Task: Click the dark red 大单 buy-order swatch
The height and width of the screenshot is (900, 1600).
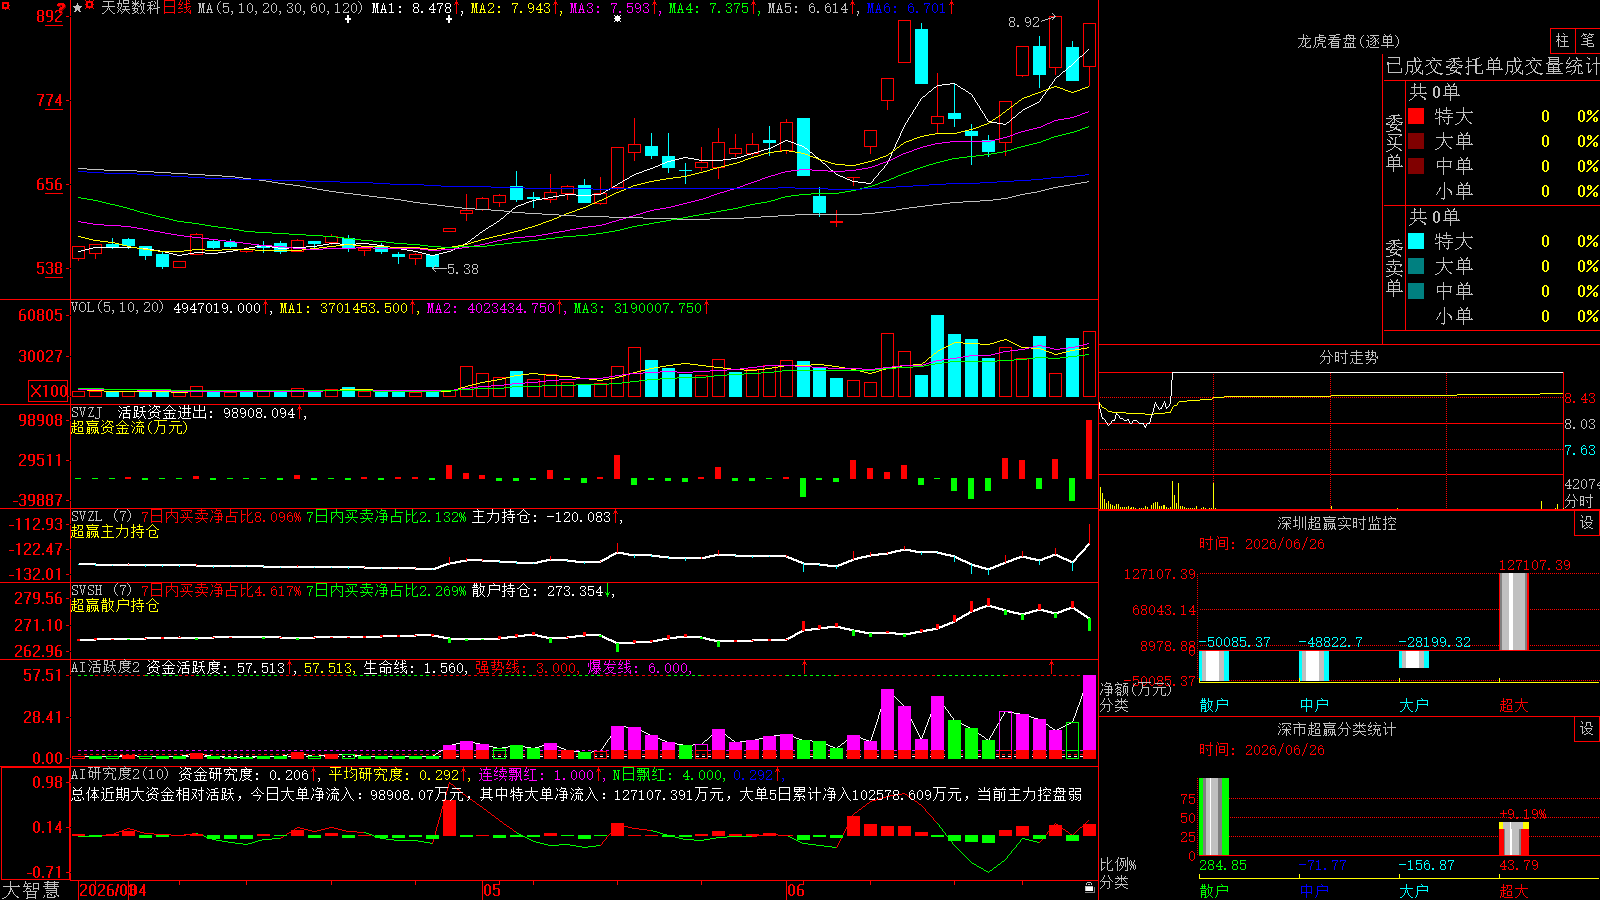Action: (x=1416, y=141)
